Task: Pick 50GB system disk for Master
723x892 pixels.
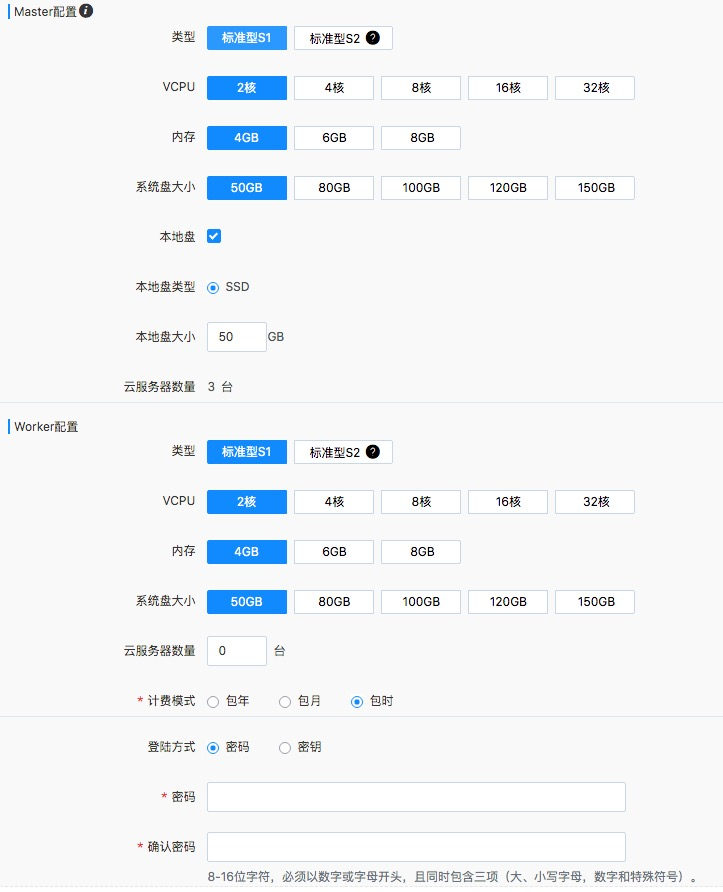Action: pyautogui.click(x=247, y=188)
